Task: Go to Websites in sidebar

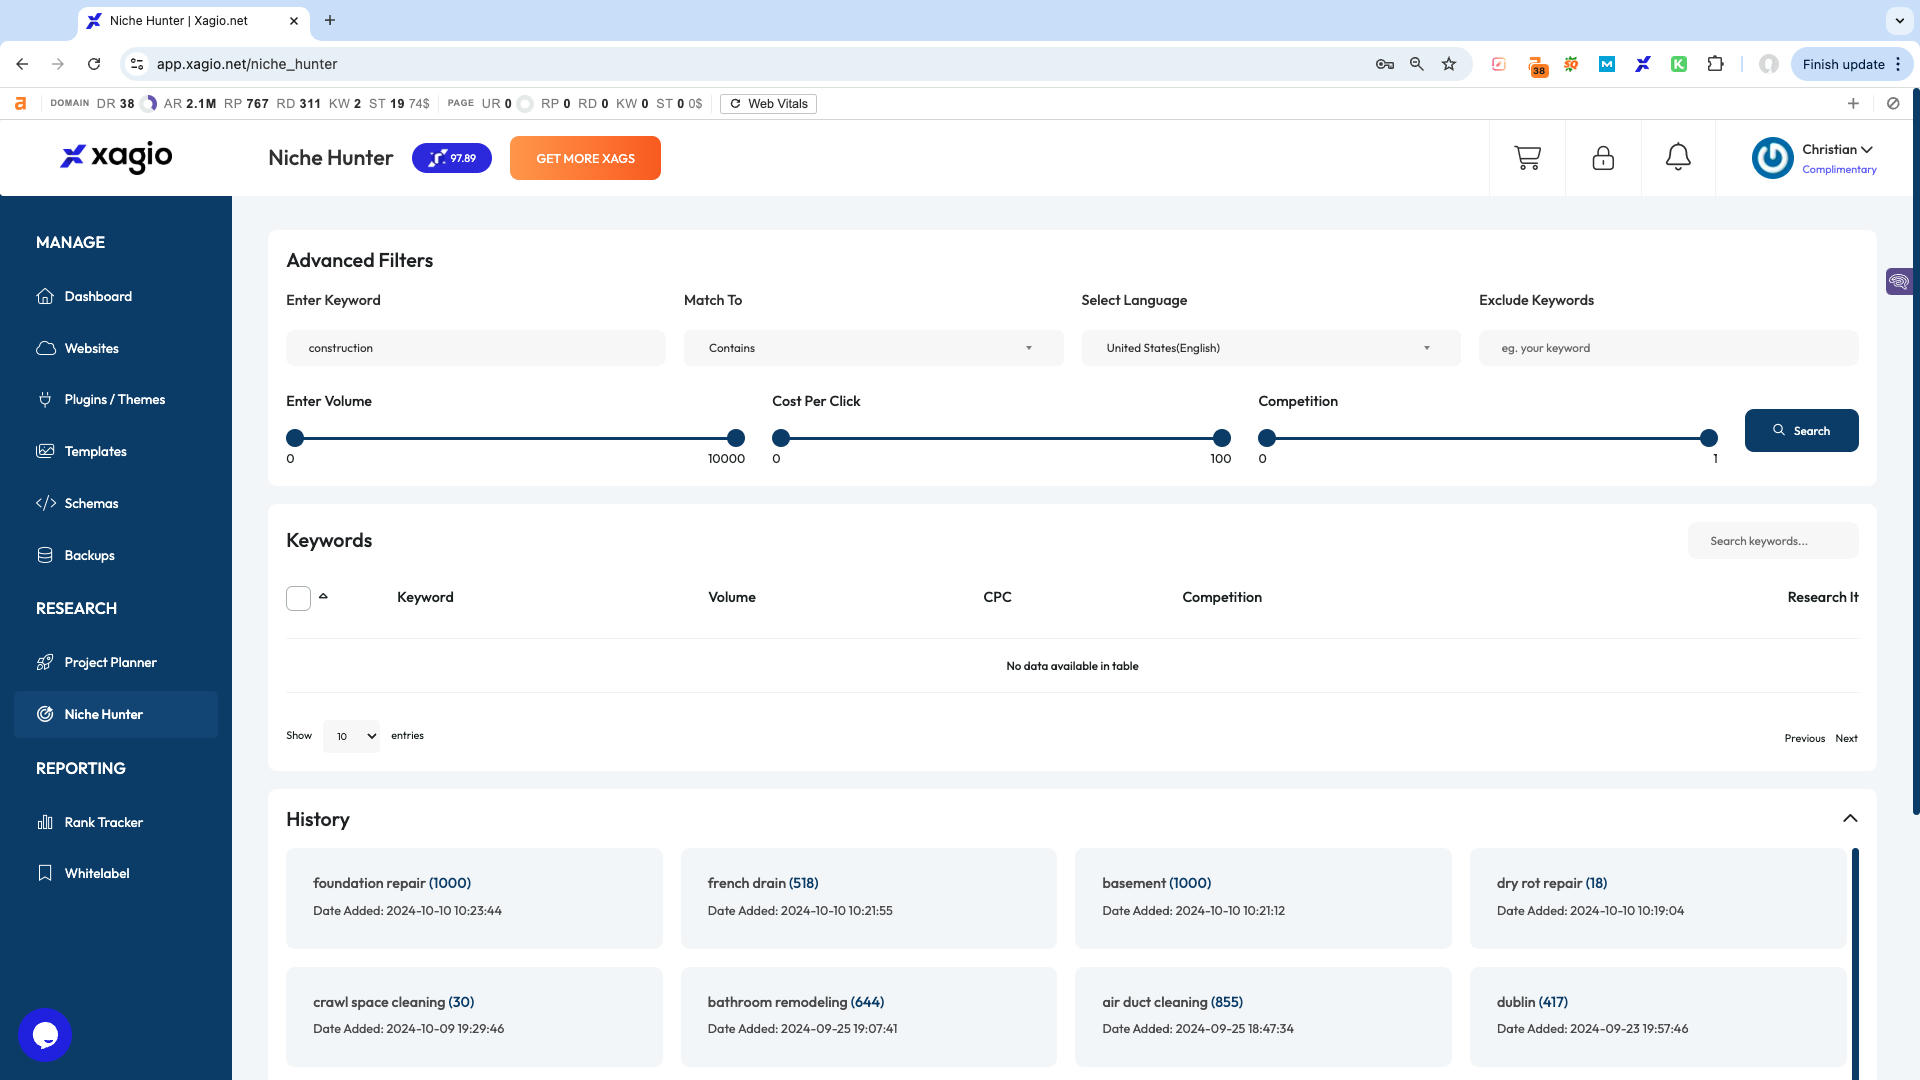Action: (x=91, y=348)
